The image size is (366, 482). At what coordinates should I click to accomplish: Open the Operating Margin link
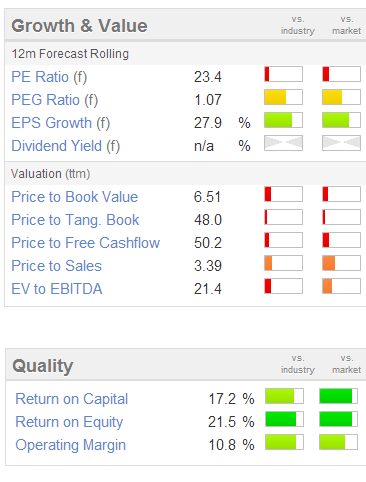[71, 445]
